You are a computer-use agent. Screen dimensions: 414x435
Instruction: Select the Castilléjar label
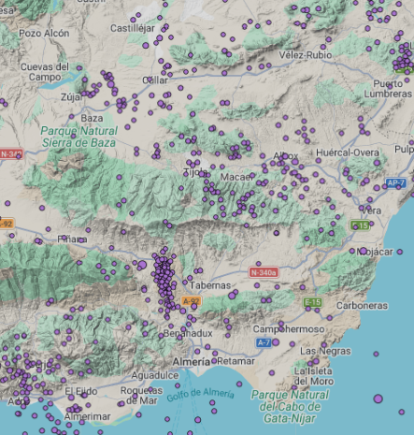tap(132, 28)
